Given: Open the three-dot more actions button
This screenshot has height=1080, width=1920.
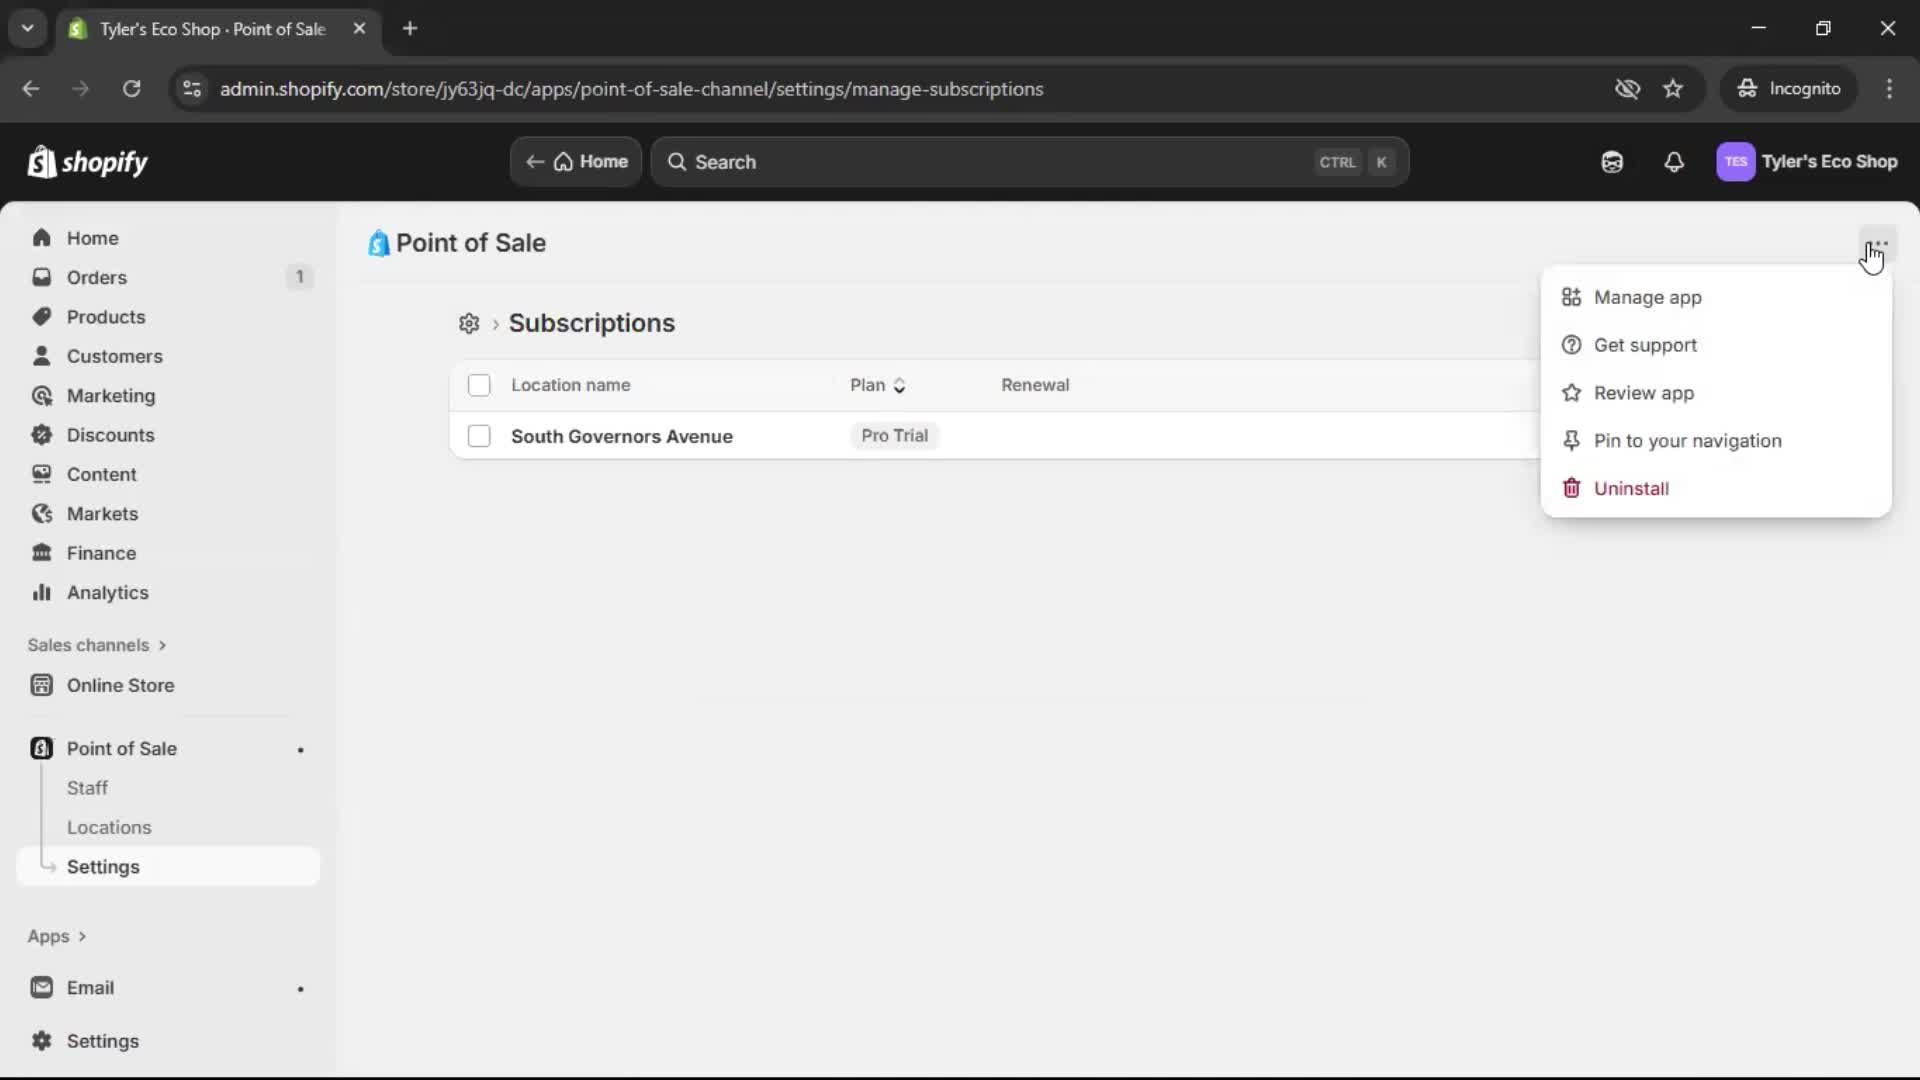Looking at the screenshot, I should tap(1878, 245).
